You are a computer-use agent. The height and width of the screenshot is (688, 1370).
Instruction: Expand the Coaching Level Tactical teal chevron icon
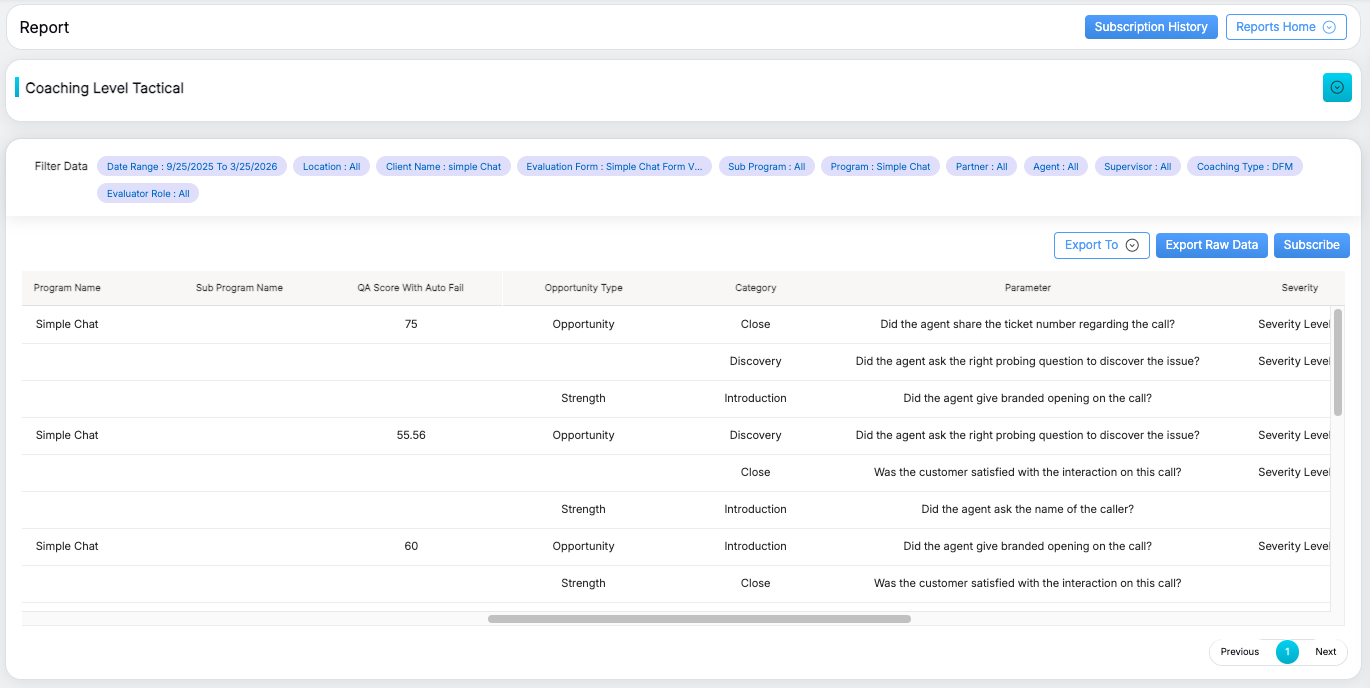[x=1337, y=88]
